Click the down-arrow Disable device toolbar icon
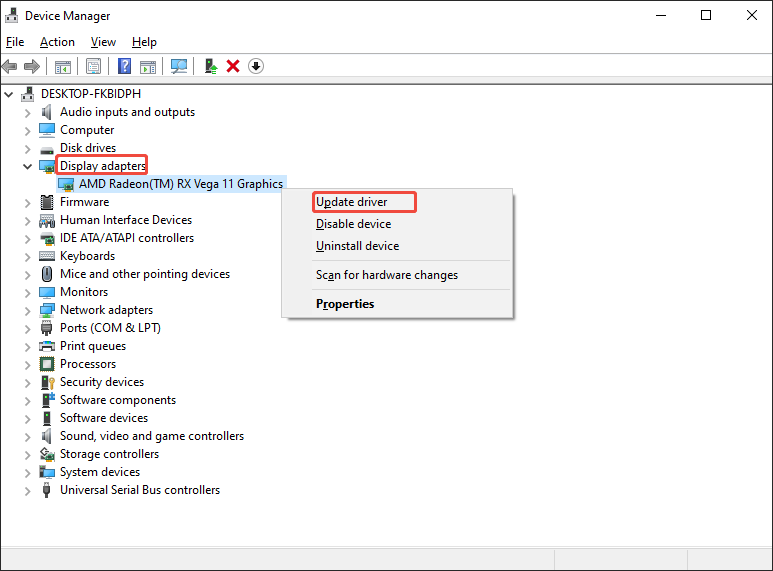This screenshot has height=571, width=773. (256, 66)
